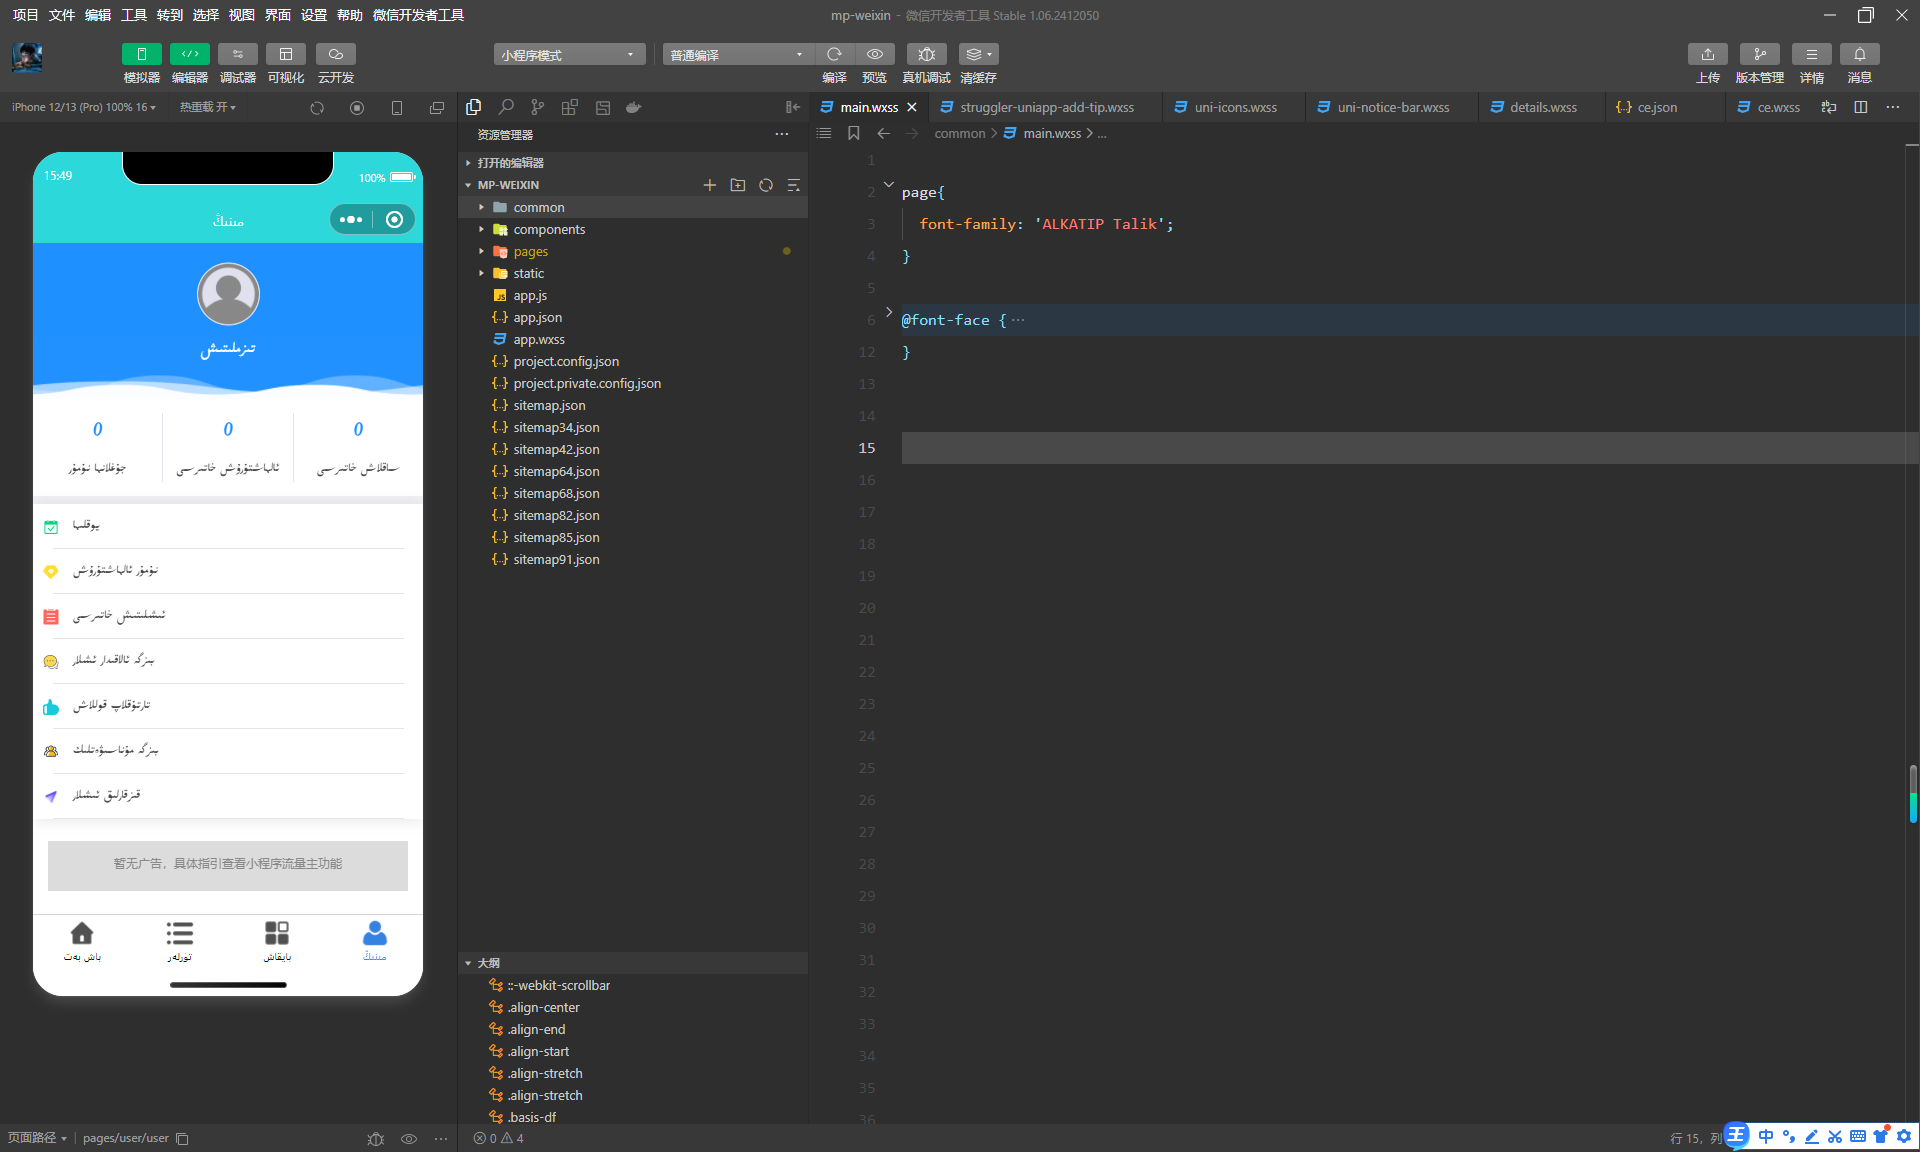Screen dimensions: 1920x1152
Task: Open the source control icon in sidebar
Action: [x=538, y=107]
